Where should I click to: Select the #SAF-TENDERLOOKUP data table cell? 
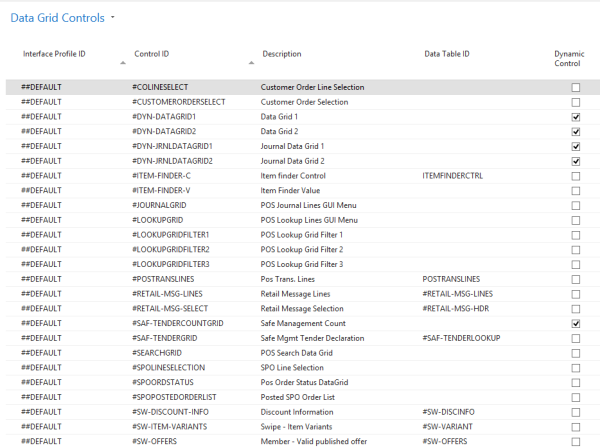461,338
